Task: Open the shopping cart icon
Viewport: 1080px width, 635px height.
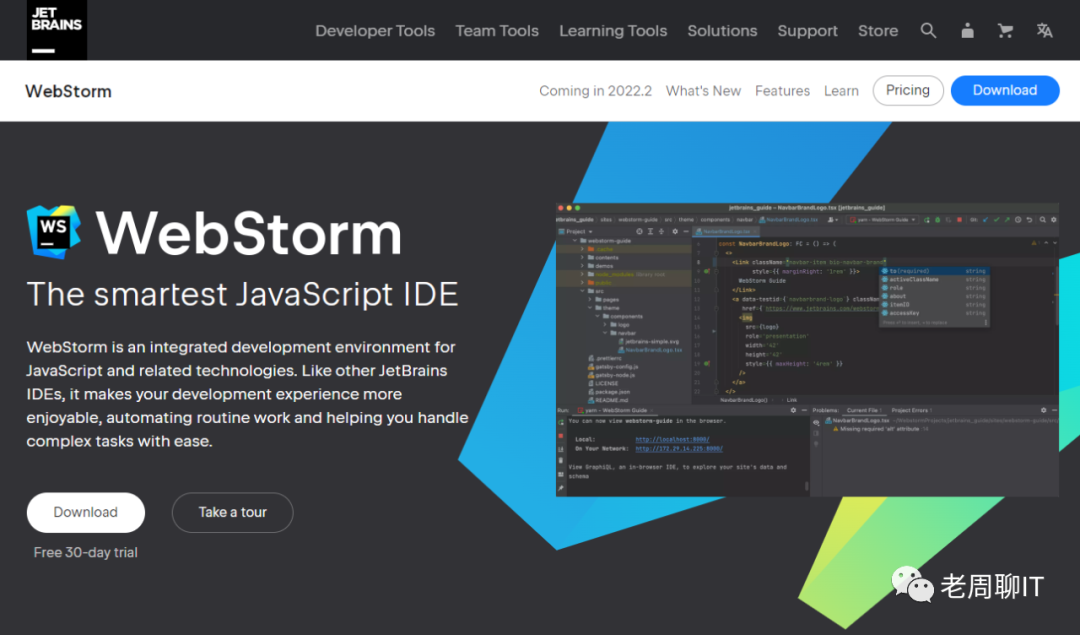Action: (1006, 31)
